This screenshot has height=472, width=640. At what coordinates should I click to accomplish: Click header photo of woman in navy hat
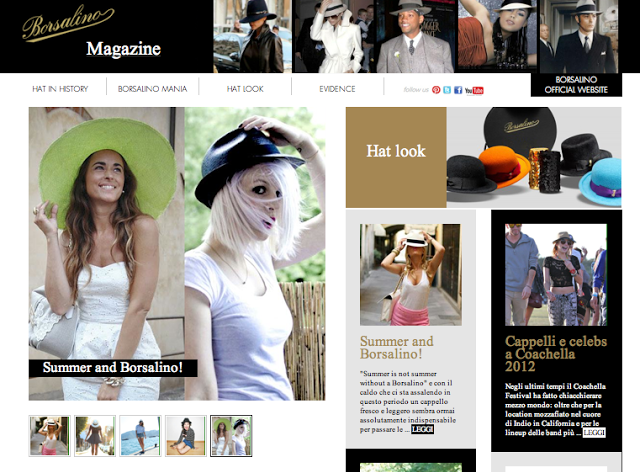[252, 36]
